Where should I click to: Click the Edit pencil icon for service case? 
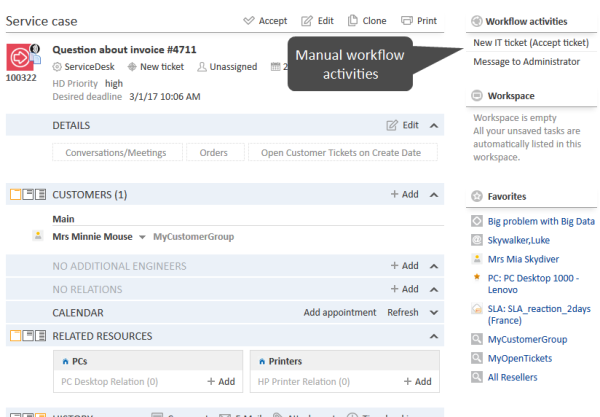click(309, 21)
